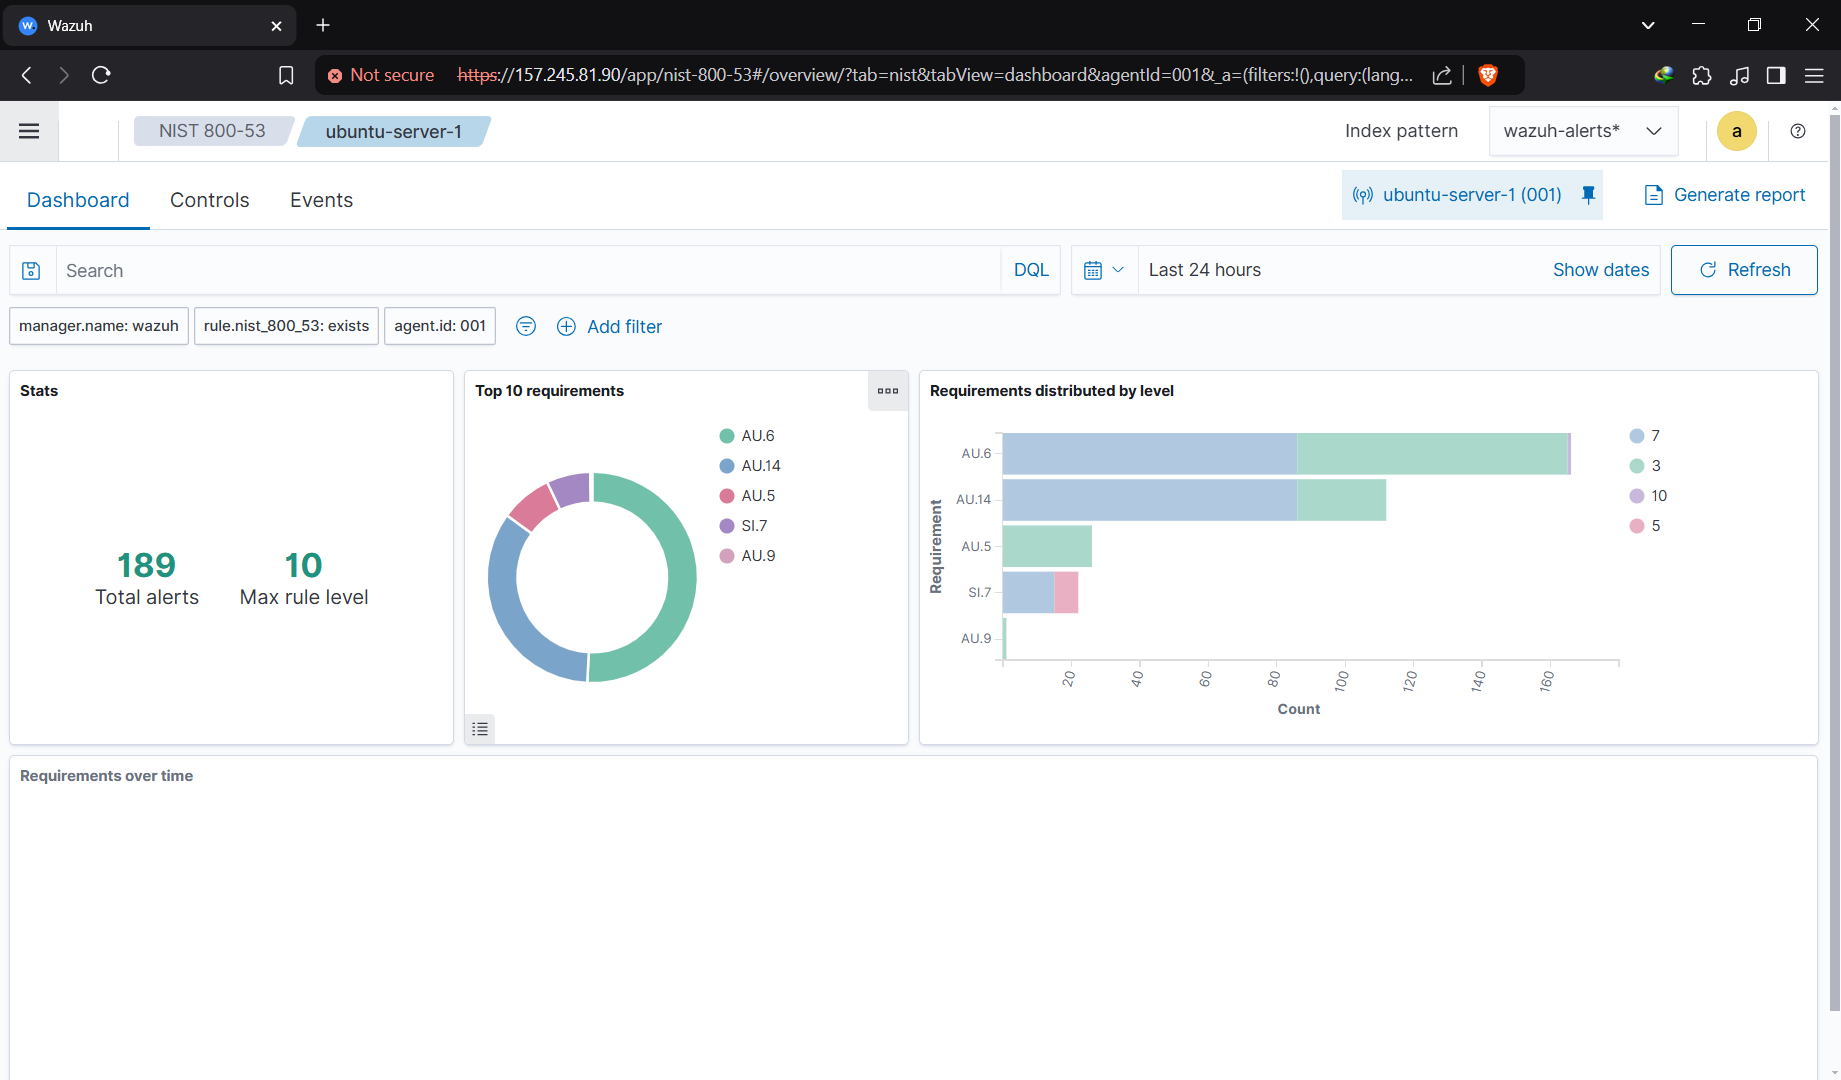Screen dimensions: 1841x1080
Task: Toggle the pie chart legend list icon
Action: point(480,729)
